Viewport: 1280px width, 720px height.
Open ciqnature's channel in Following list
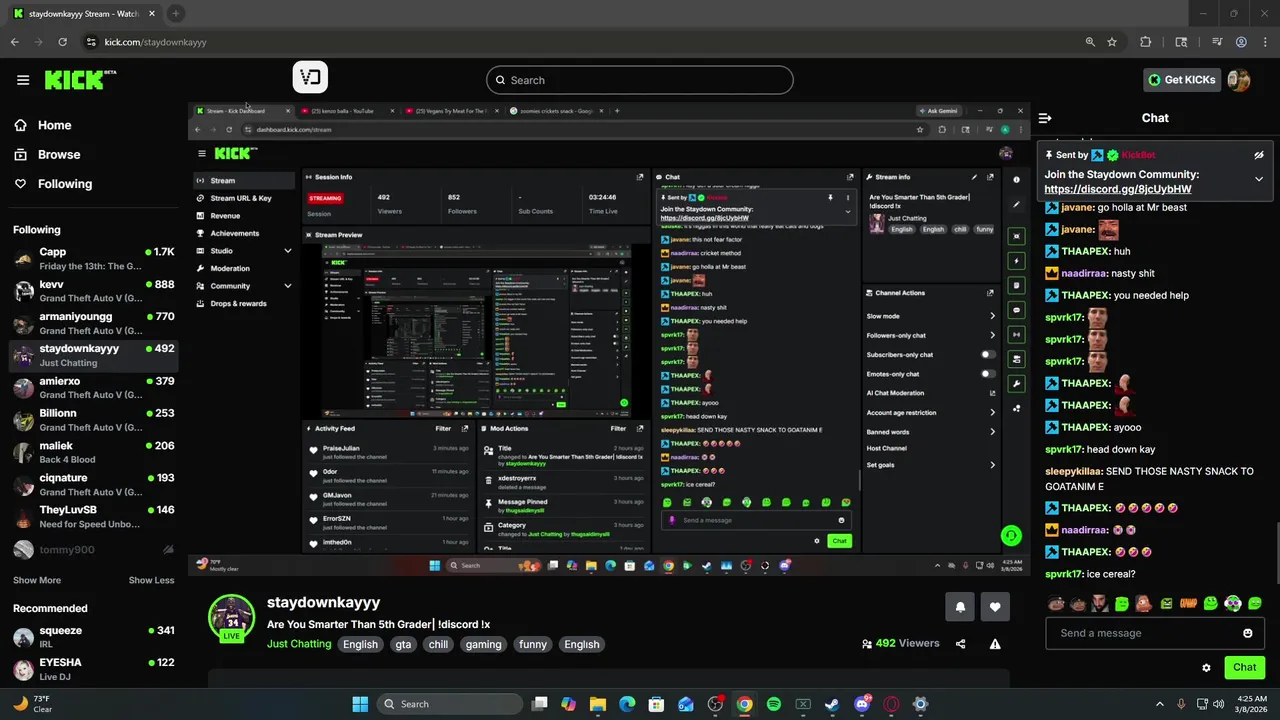pos(93,484)
